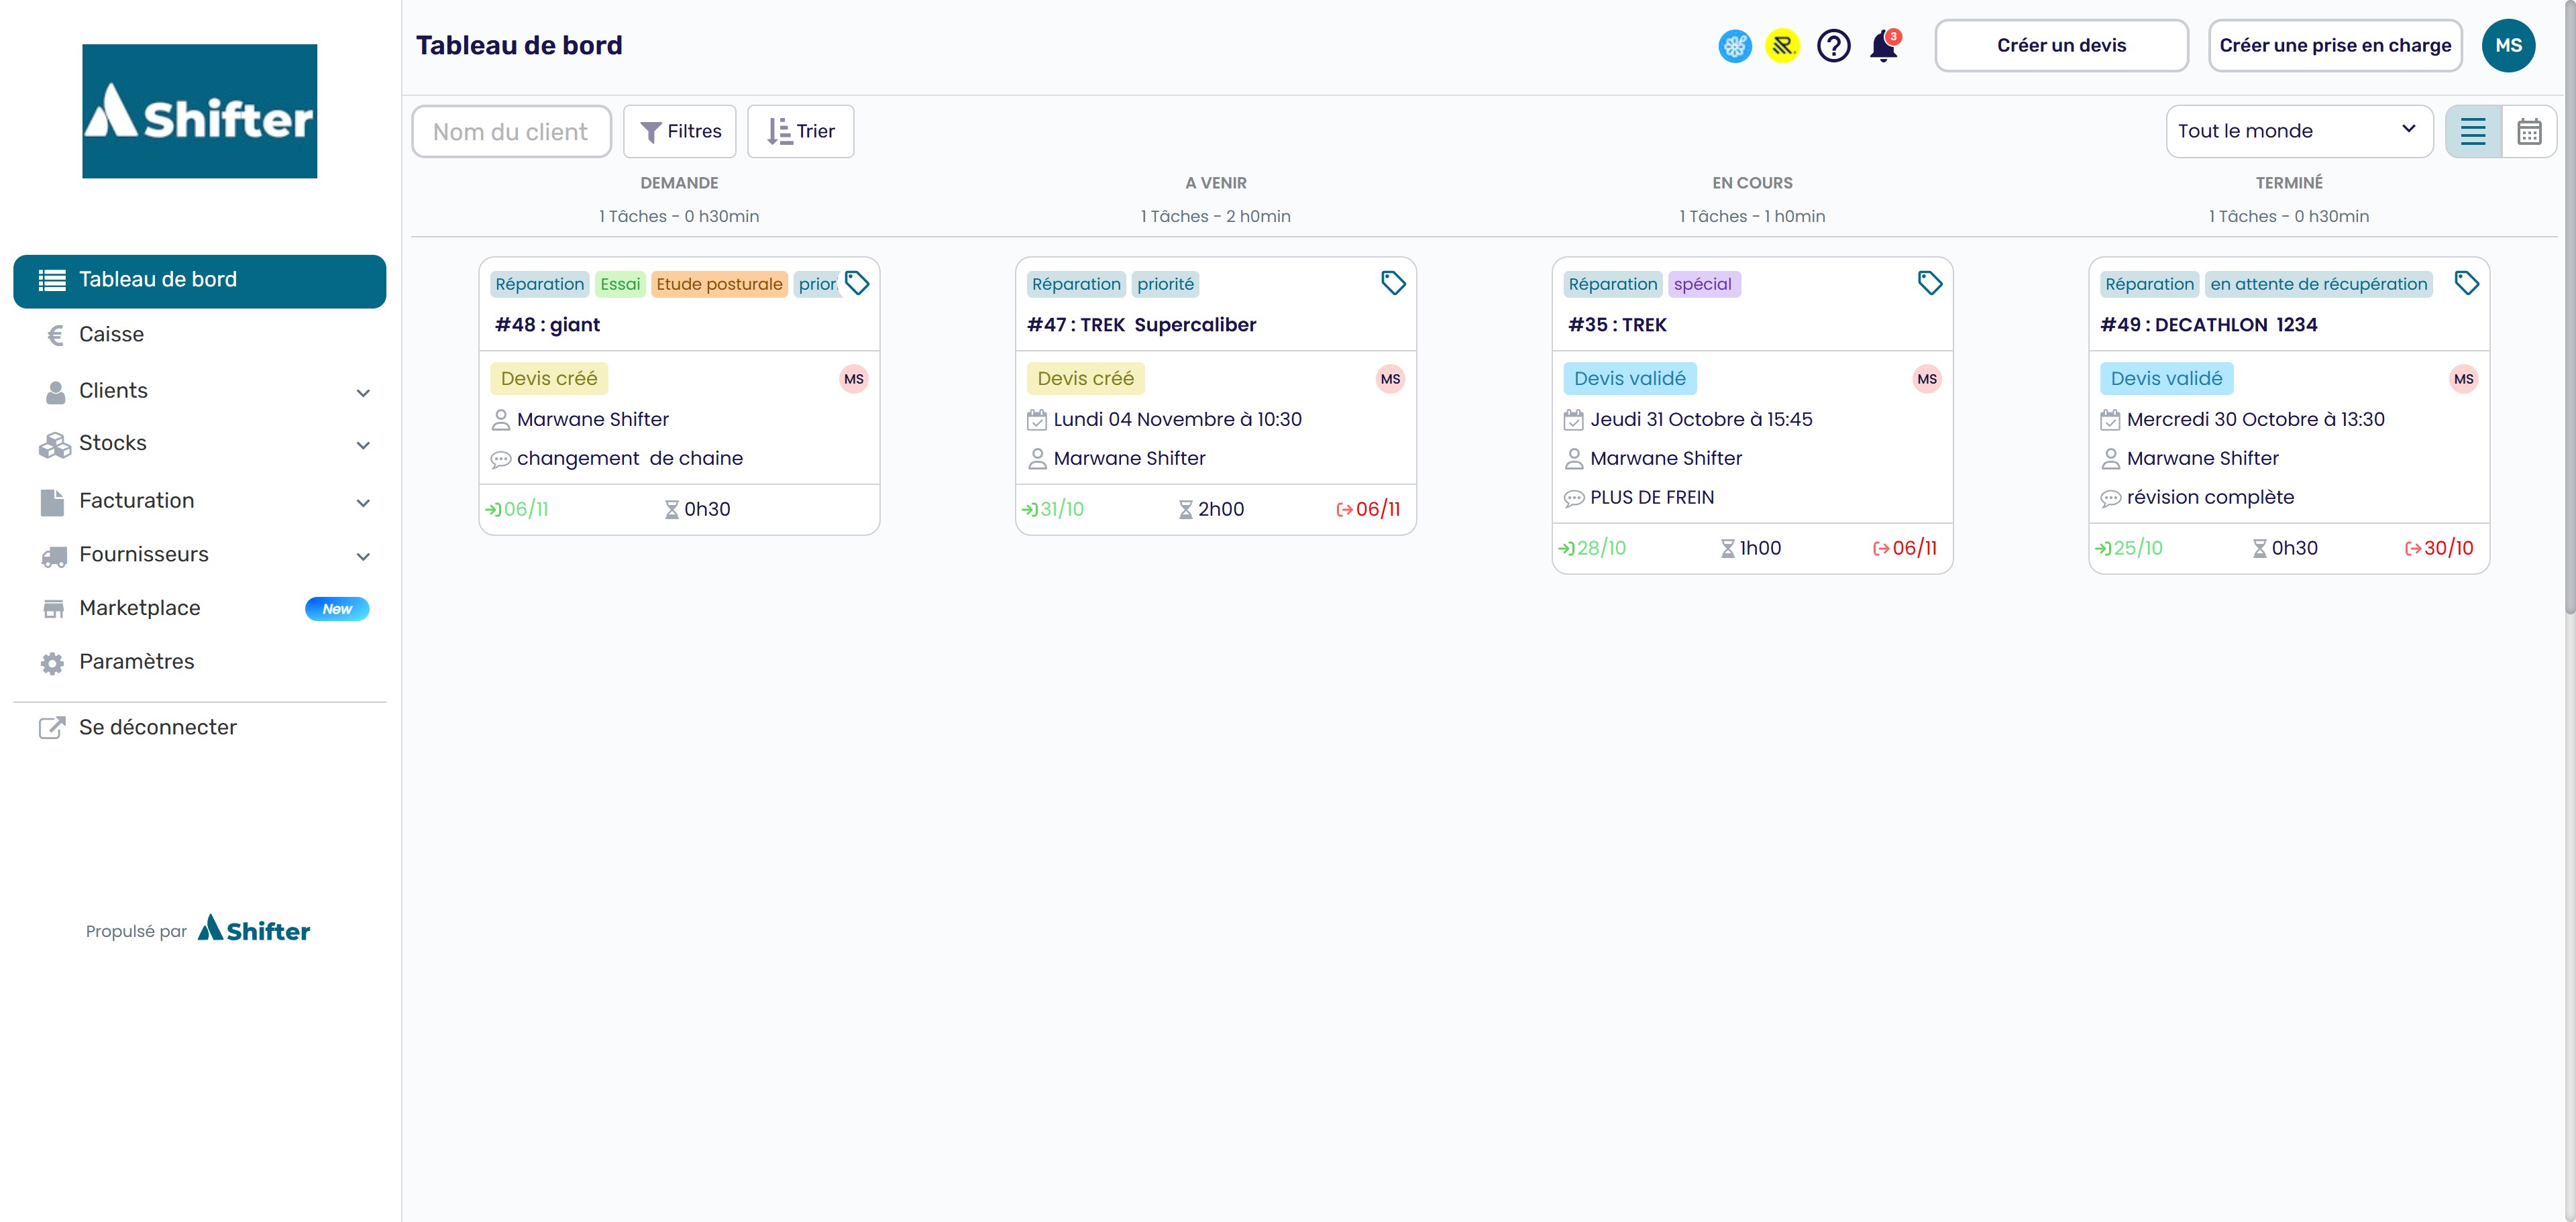2576x1222 pixels.
Task: Open the help question mark icon
Action: 1833,46
